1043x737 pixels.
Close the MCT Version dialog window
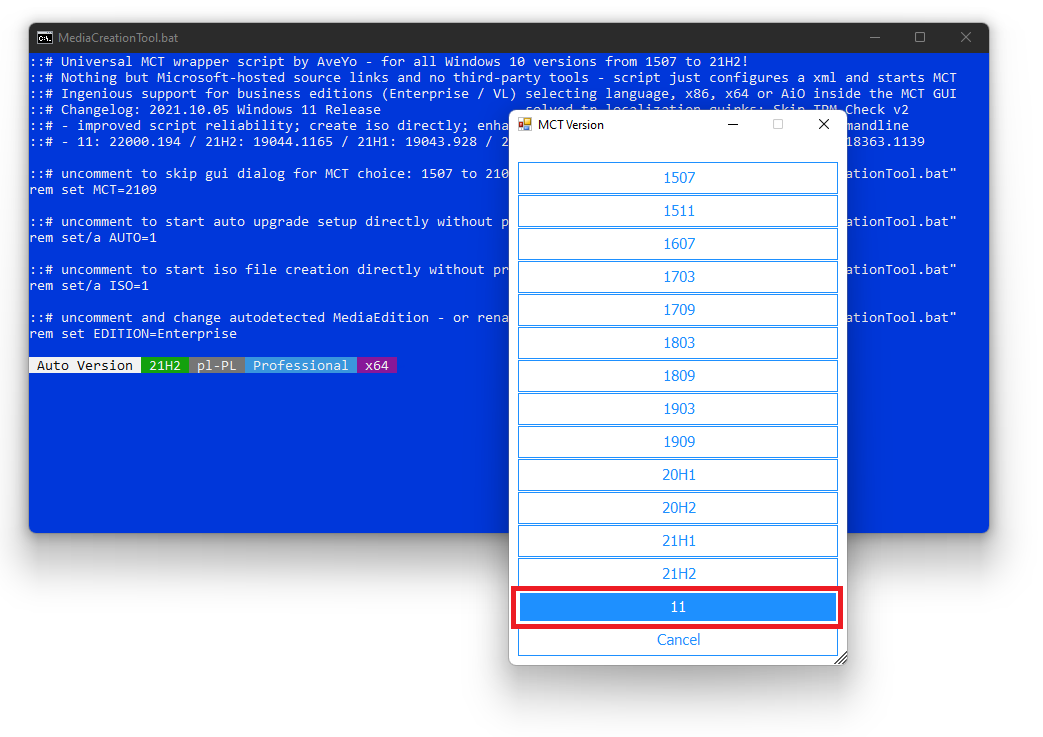point(823,124)
